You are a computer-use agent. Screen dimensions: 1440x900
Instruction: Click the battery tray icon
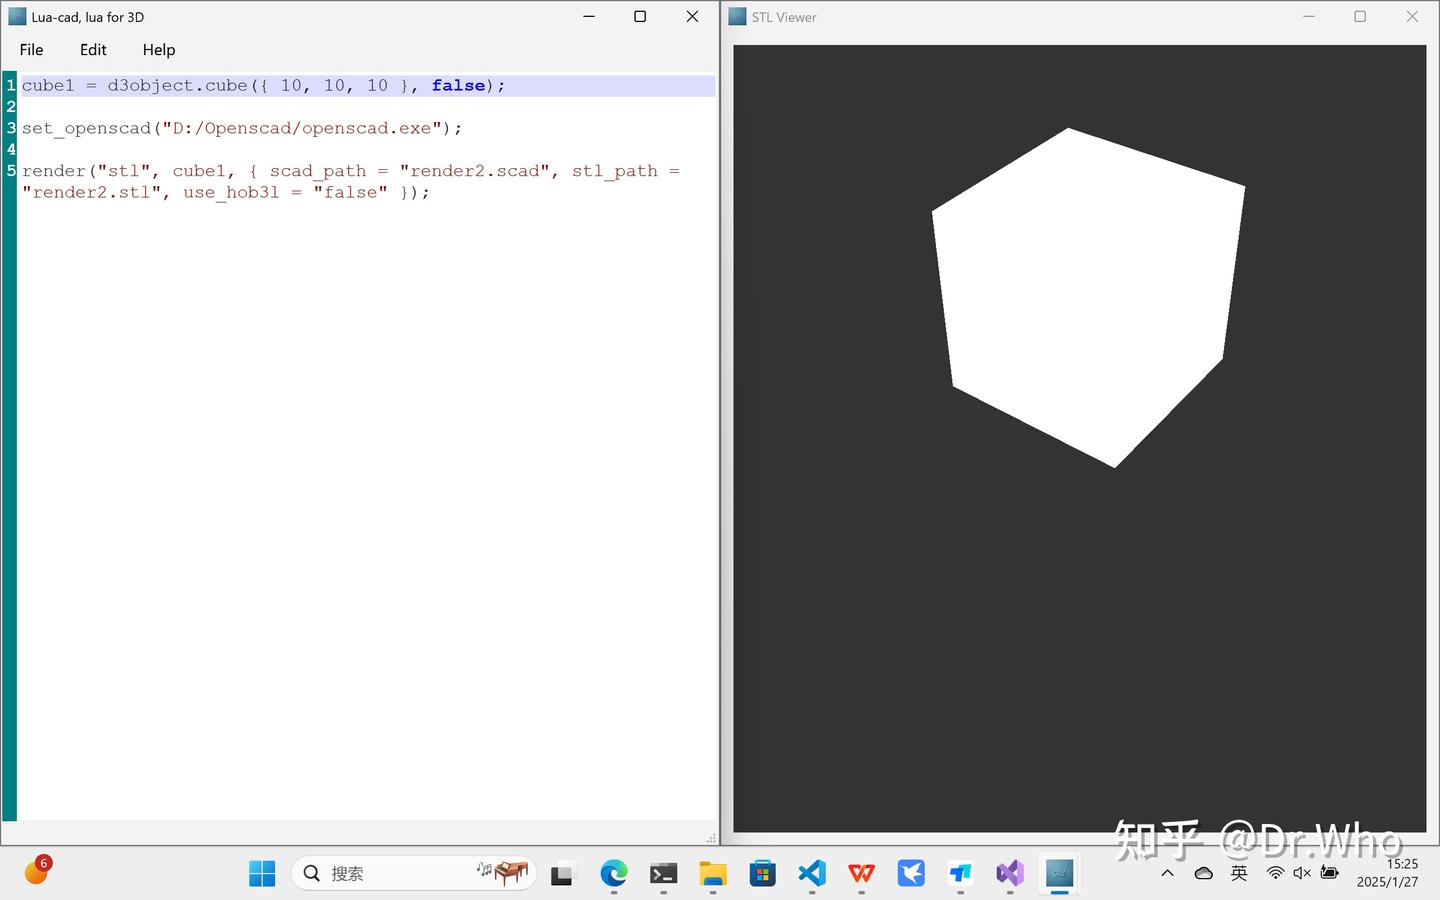pos(1329,874)
